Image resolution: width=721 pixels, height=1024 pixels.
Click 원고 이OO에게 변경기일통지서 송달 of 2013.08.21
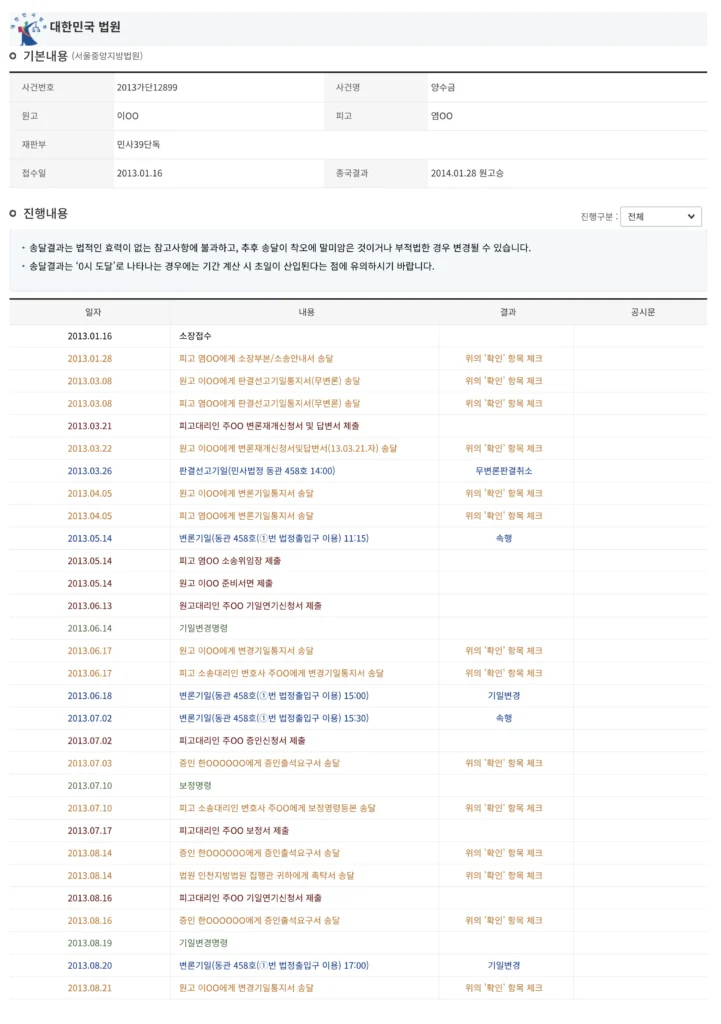tap(246, 988)
